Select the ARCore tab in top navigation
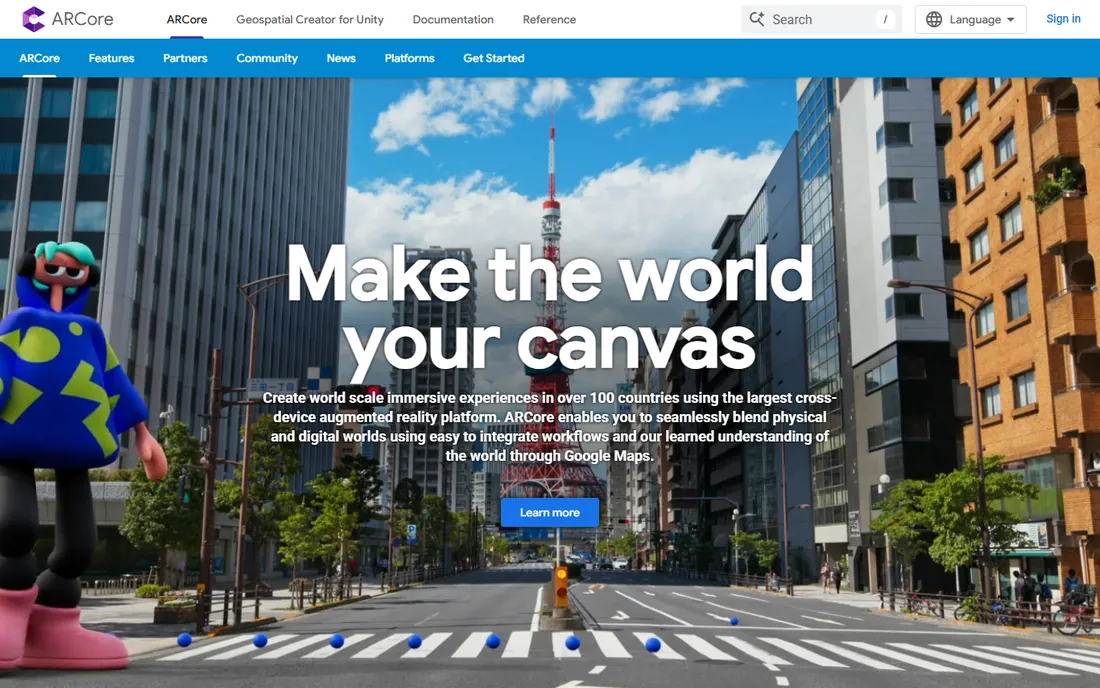The width and height of the screenshot is (1100, 688). click(x=187, y=20)
